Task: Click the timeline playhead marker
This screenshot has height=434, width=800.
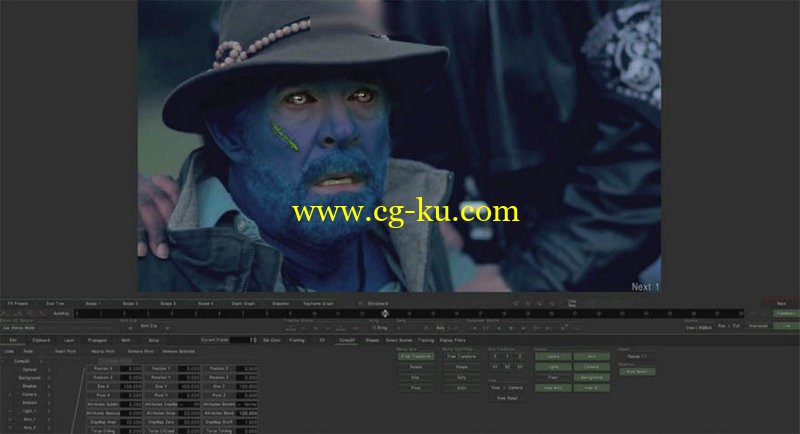Action: pos(385,314)
